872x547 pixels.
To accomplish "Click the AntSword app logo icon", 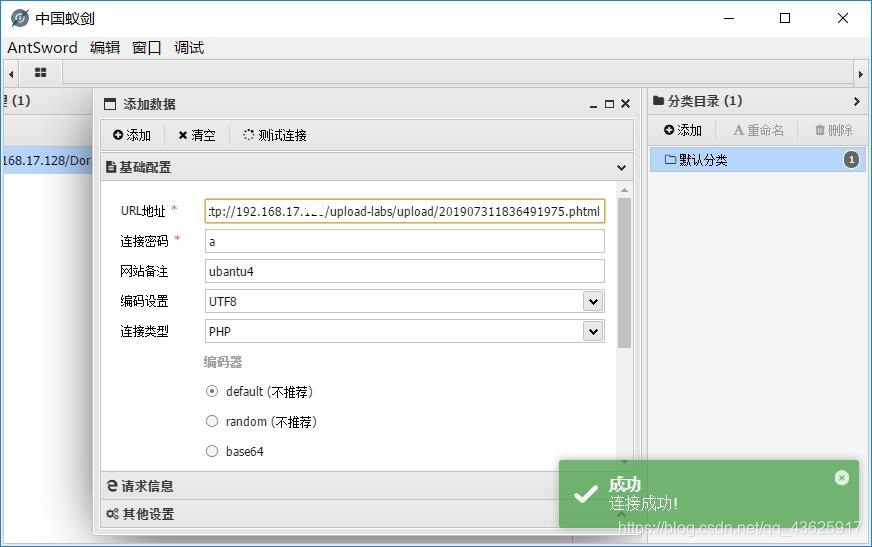I will [20, 18].
